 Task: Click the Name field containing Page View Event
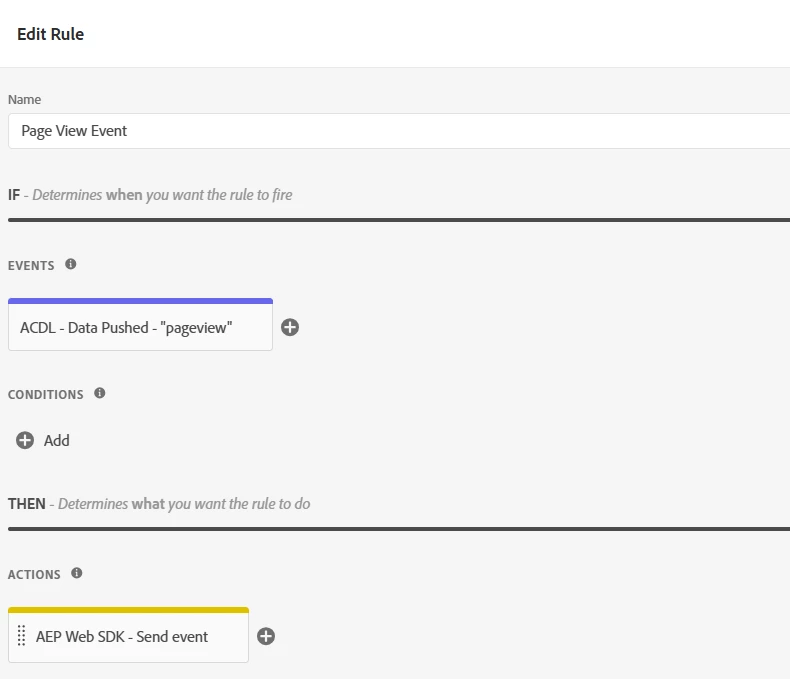[x=398, y=131]
